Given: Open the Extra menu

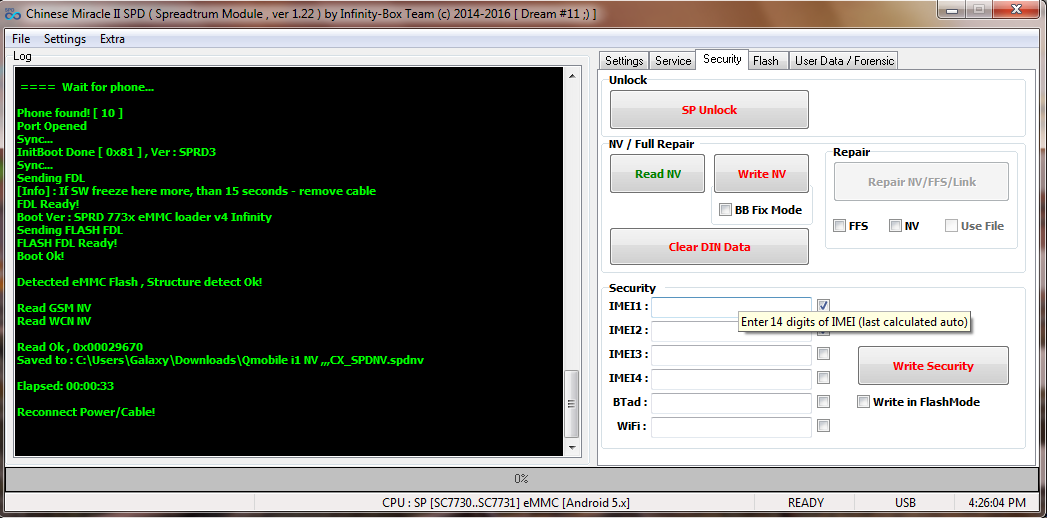Looking at the screenshot, I should [x=112, y=39].
